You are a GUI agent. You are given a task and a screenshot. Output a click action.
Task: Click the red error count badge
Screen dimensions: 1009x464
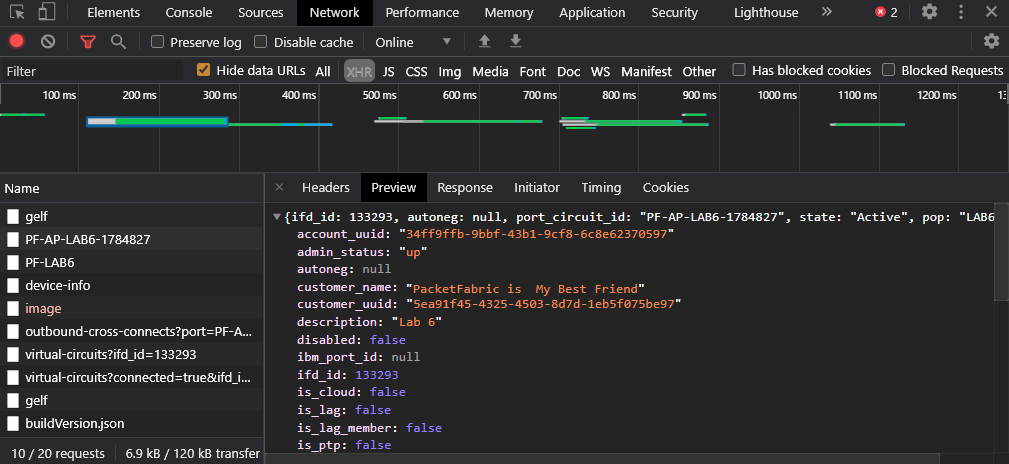pos(886,12)
